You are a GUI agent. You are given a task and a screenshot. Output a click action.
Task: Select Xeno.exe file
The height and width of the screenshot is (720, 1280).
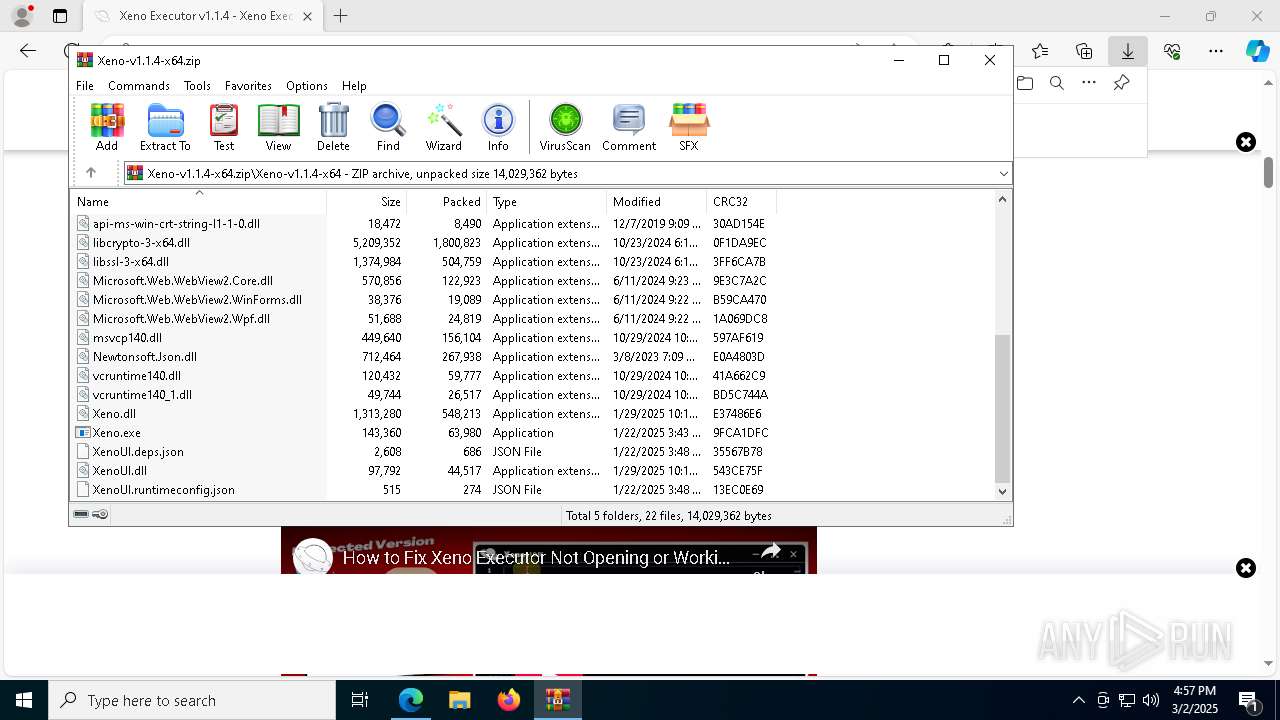116,433
